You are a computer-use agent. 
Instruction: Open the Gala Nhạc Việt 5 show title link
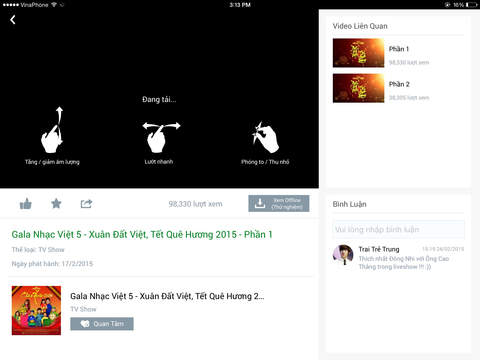pos(167,296)
